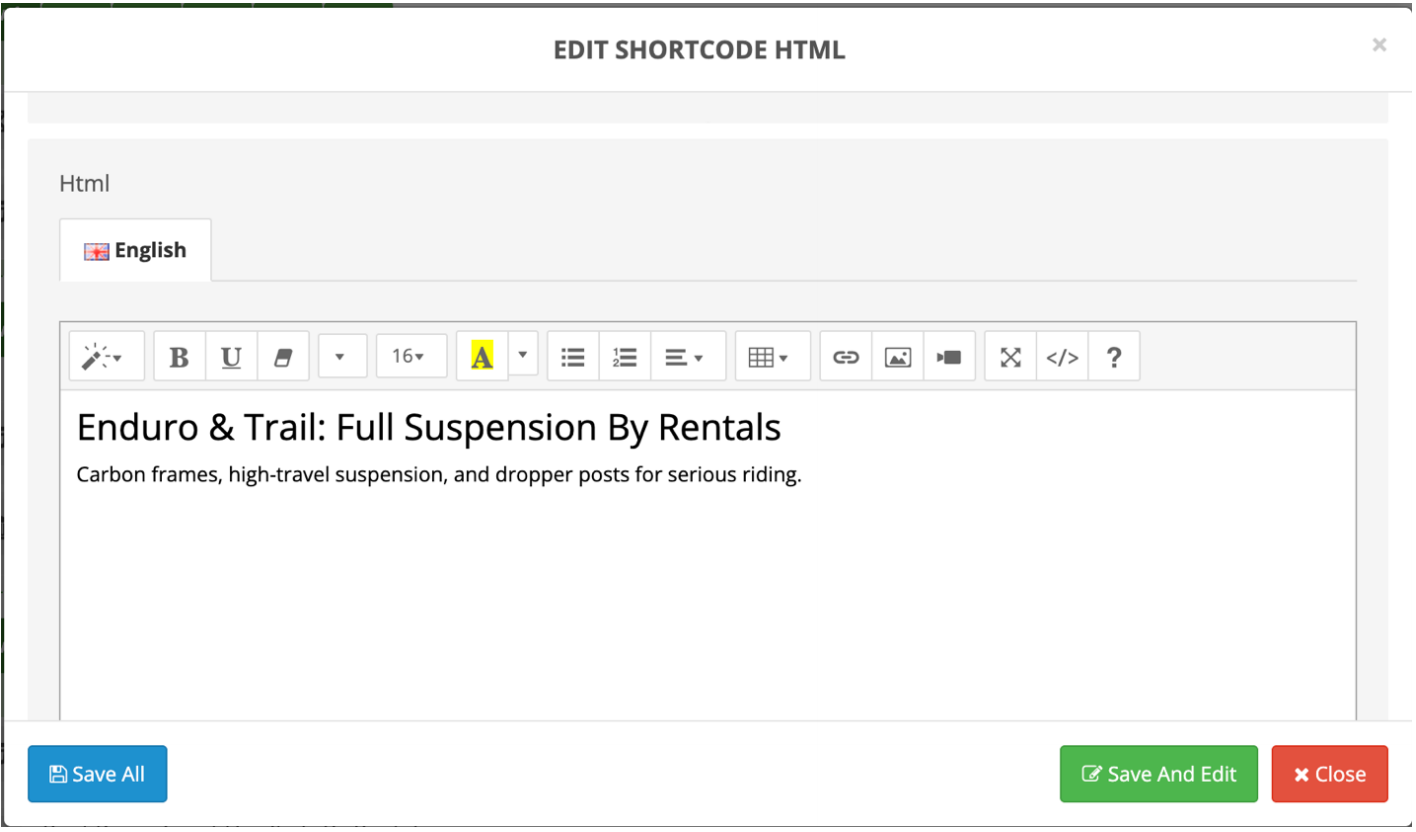
Task: Click the green Save And Edit button
Action: (1158, 774)
